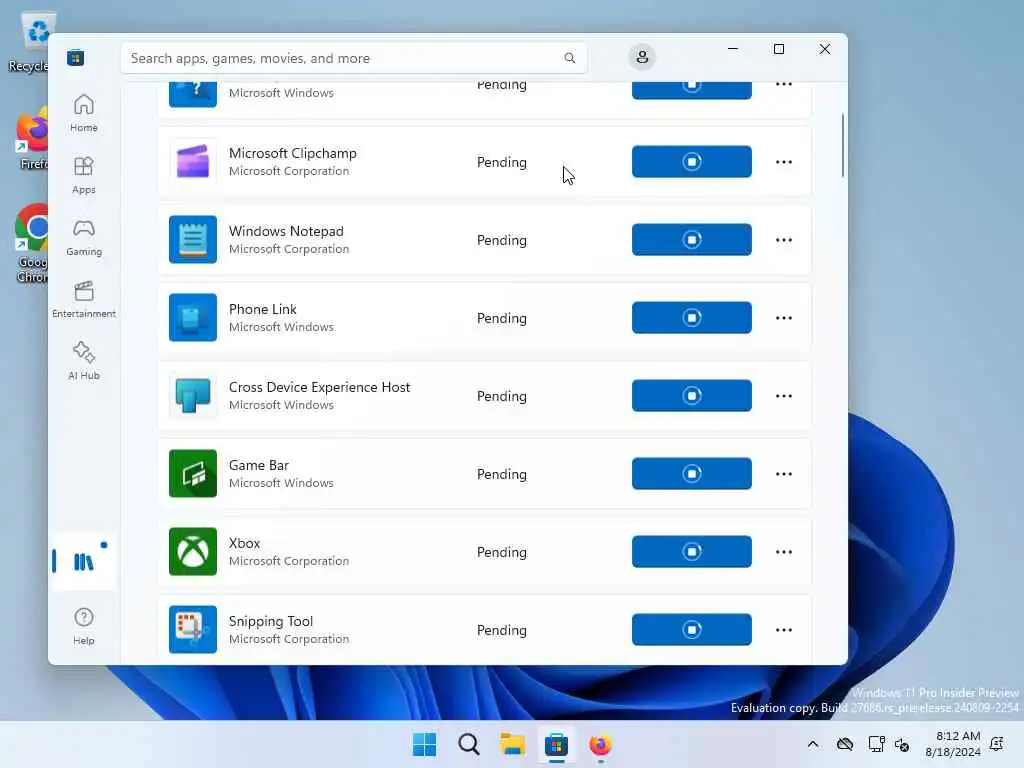Open the user account profile icon
1024x768 pixels.
[x=642, y=57]
